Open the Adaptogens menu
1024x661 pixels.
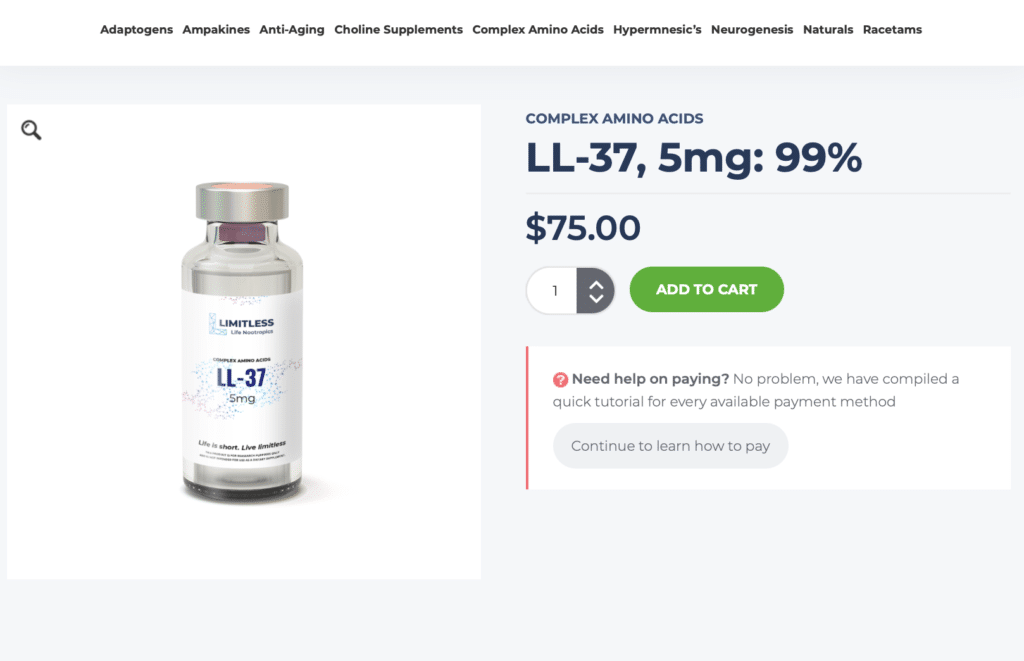click(x=136, y=29)
